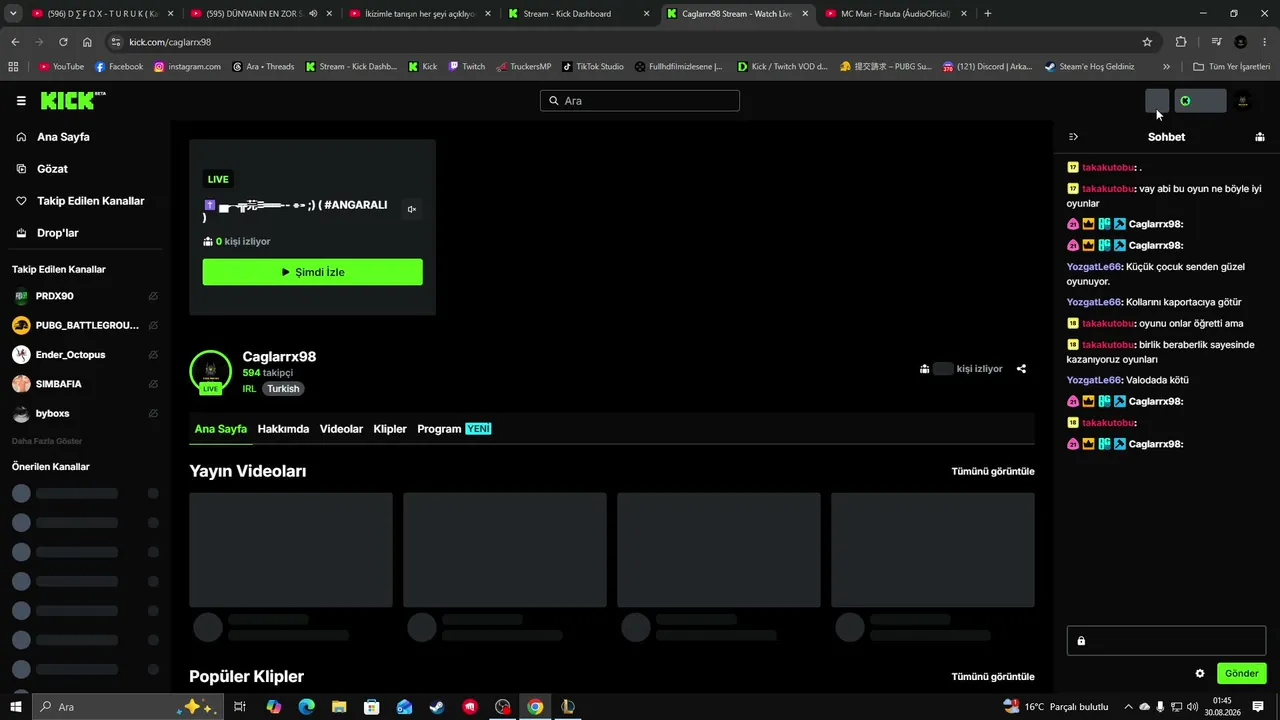Screen dimensions: 1280x720
Task: Open the IRL category link
Action: pyautogui.click(x=249, y=389)
